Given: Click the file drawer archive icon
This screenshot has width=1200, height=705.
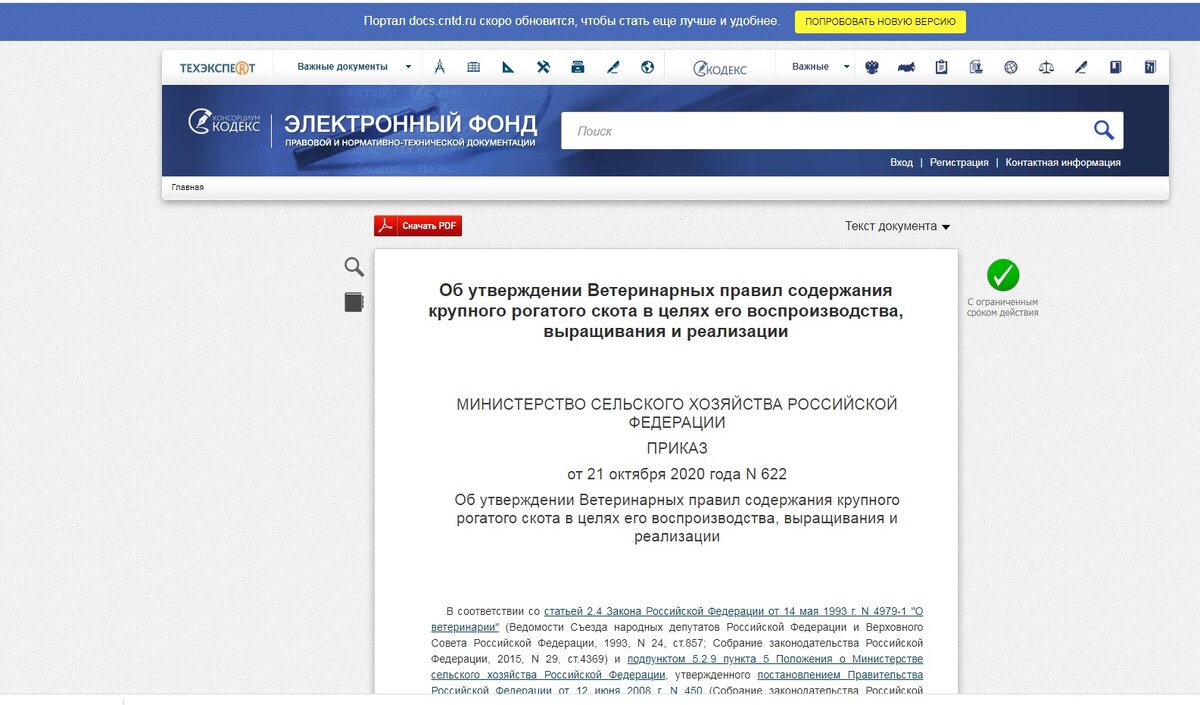Looking at the screenshot, I should pos(577,67).
